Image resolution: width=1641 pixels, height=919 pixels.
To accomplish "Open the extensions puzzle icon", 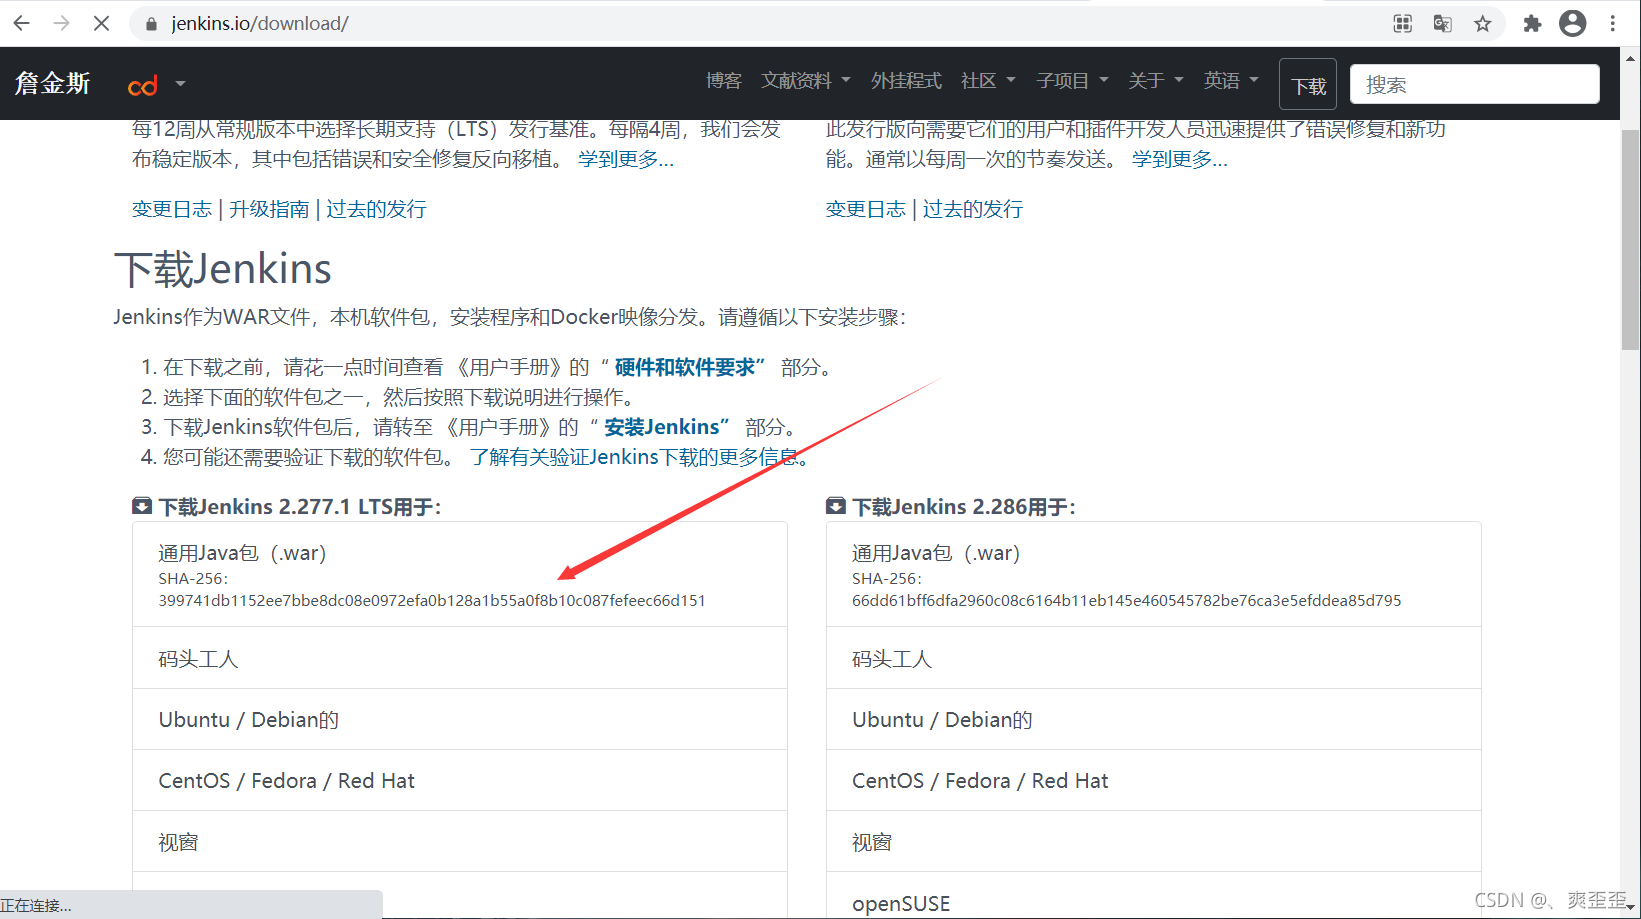I will 1532,23.
